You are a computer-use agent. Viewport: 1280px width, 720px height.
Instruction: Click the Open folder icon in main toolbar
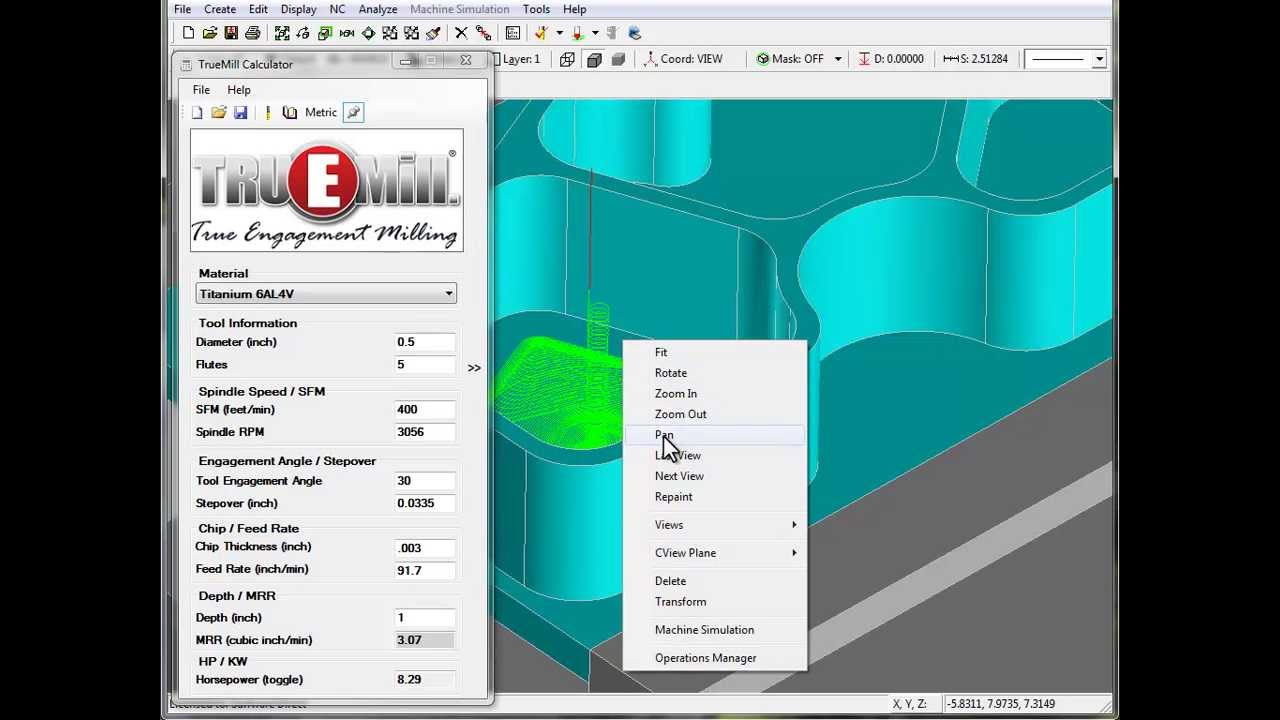point(209,33)
